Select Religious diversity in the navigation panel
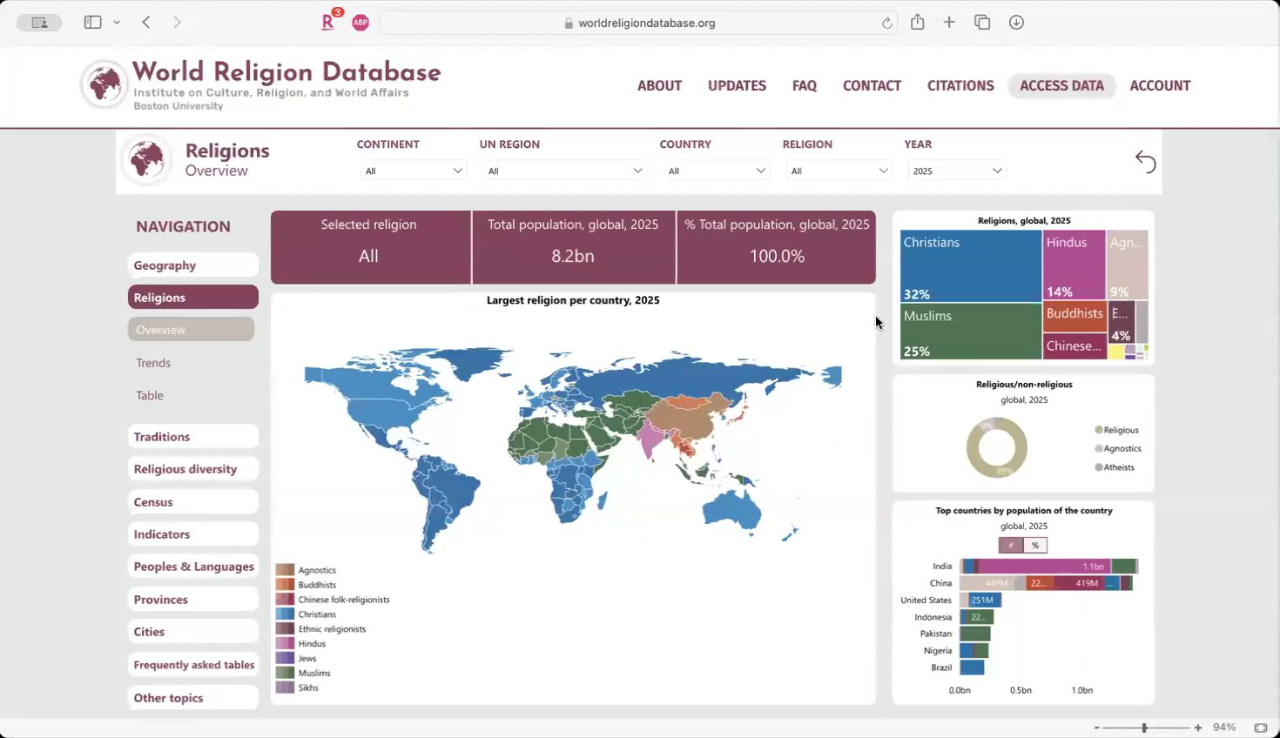The image size is (1280, 738). click(186, 469)
